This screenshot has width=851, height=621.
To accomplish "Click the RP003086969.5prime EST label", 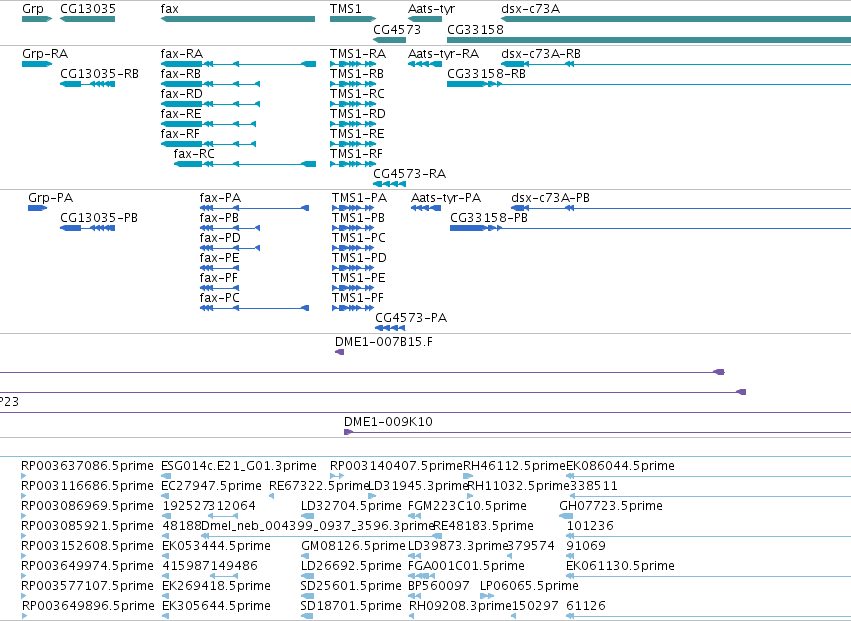I will (x=87, y=506).
